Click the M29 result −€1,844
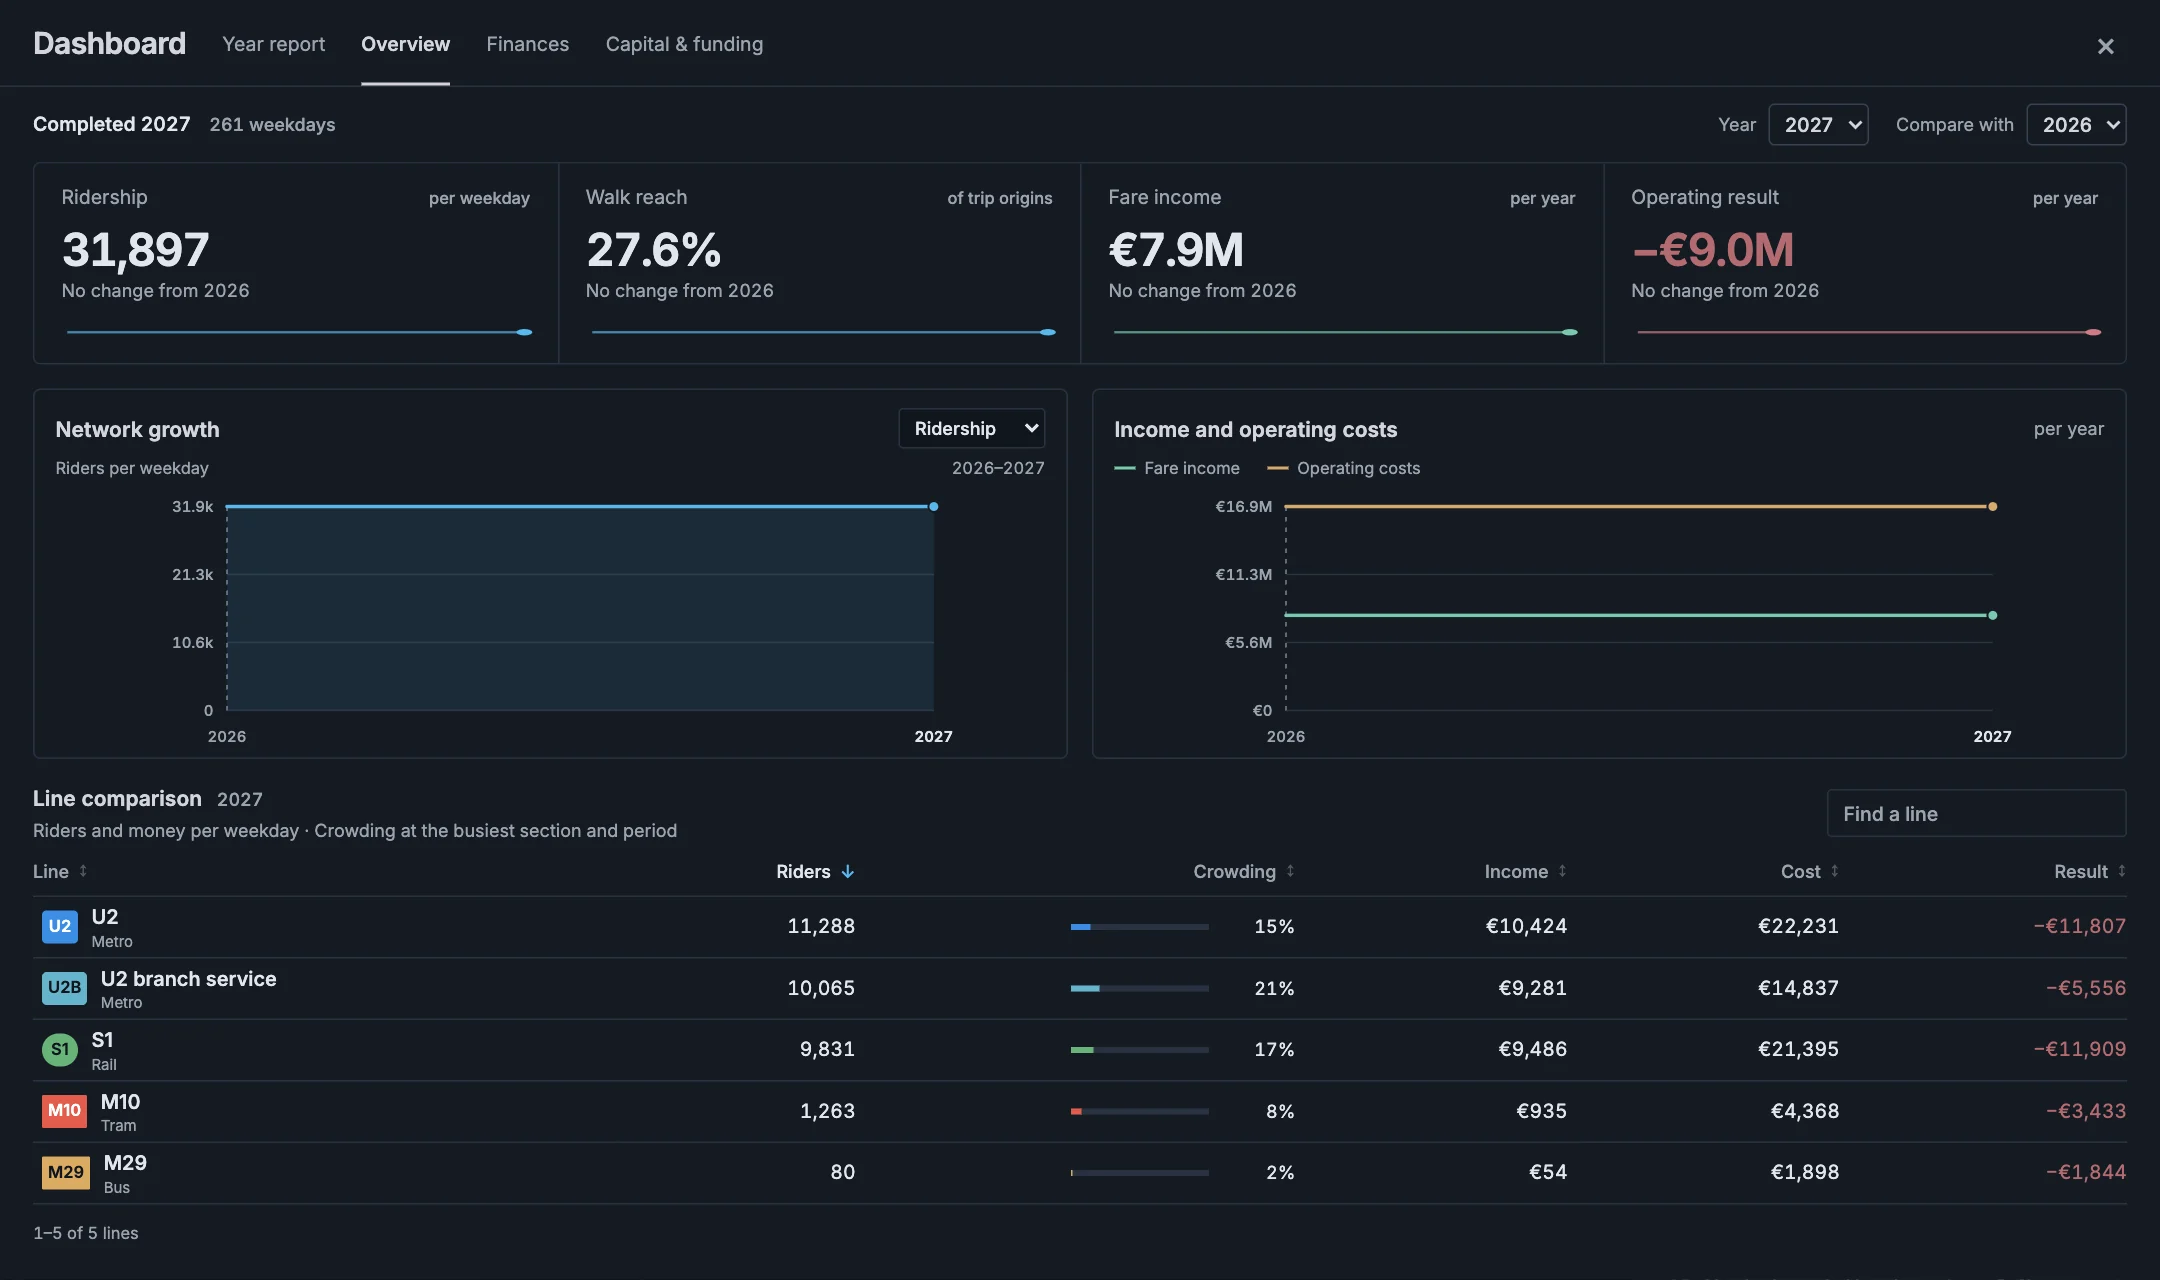2160x1280 pixels. [x=2086, y=1172]
